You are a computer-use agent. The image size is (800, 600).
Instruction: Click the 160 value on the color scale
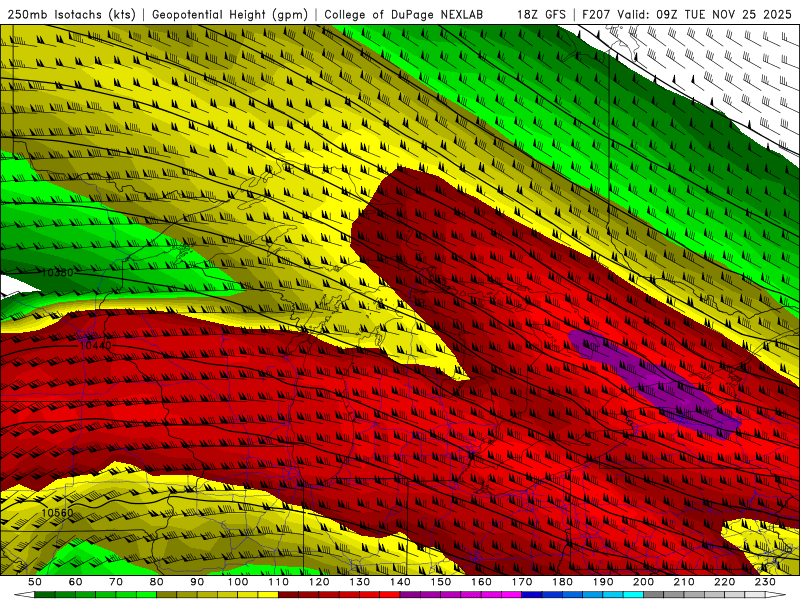point(481,582)
